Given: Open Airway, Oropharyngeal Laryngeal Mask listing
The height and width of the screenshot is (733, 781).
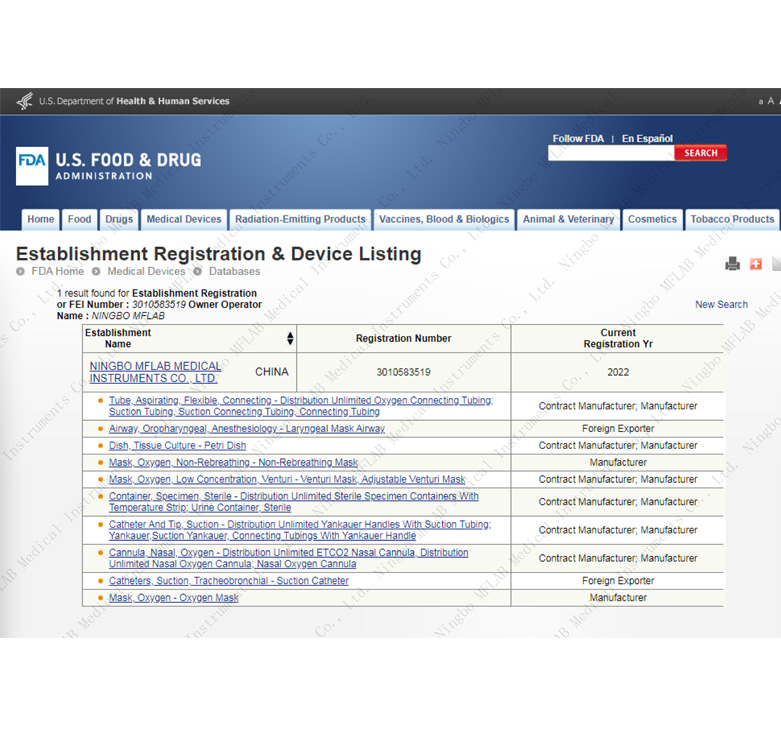Looking at the screenshot, I should click(x=247, y=429).
